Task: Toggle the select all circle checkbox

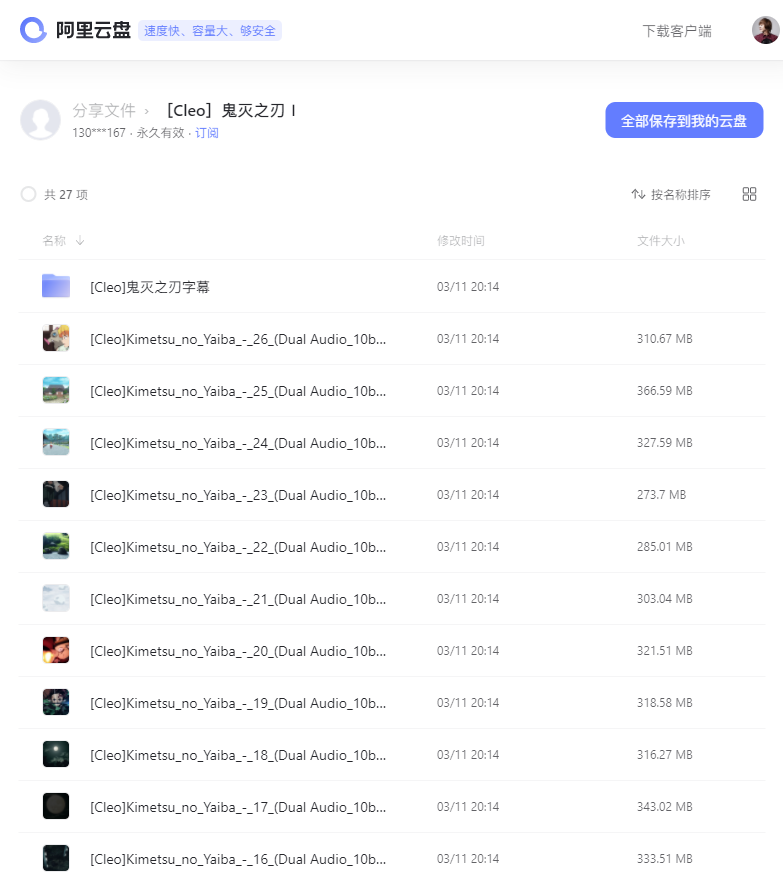Action: (29, 194)
